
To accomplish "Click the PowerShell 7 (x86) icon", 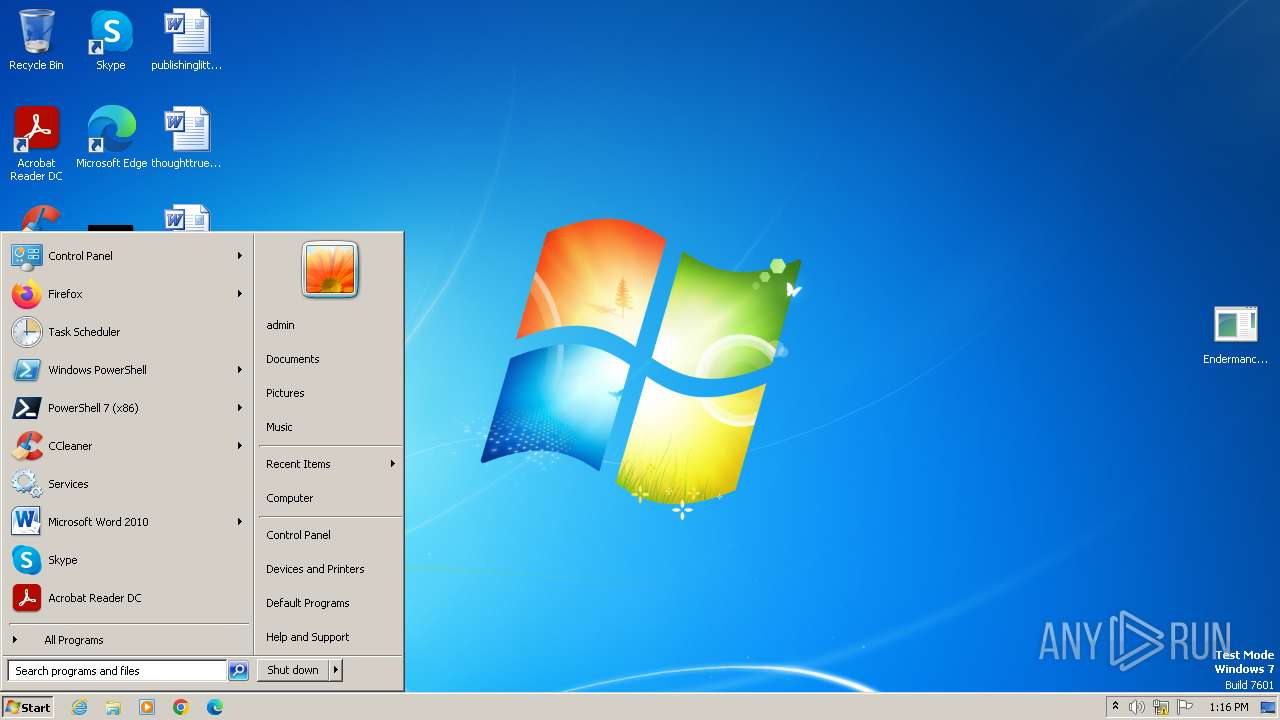I will point(26,408).
